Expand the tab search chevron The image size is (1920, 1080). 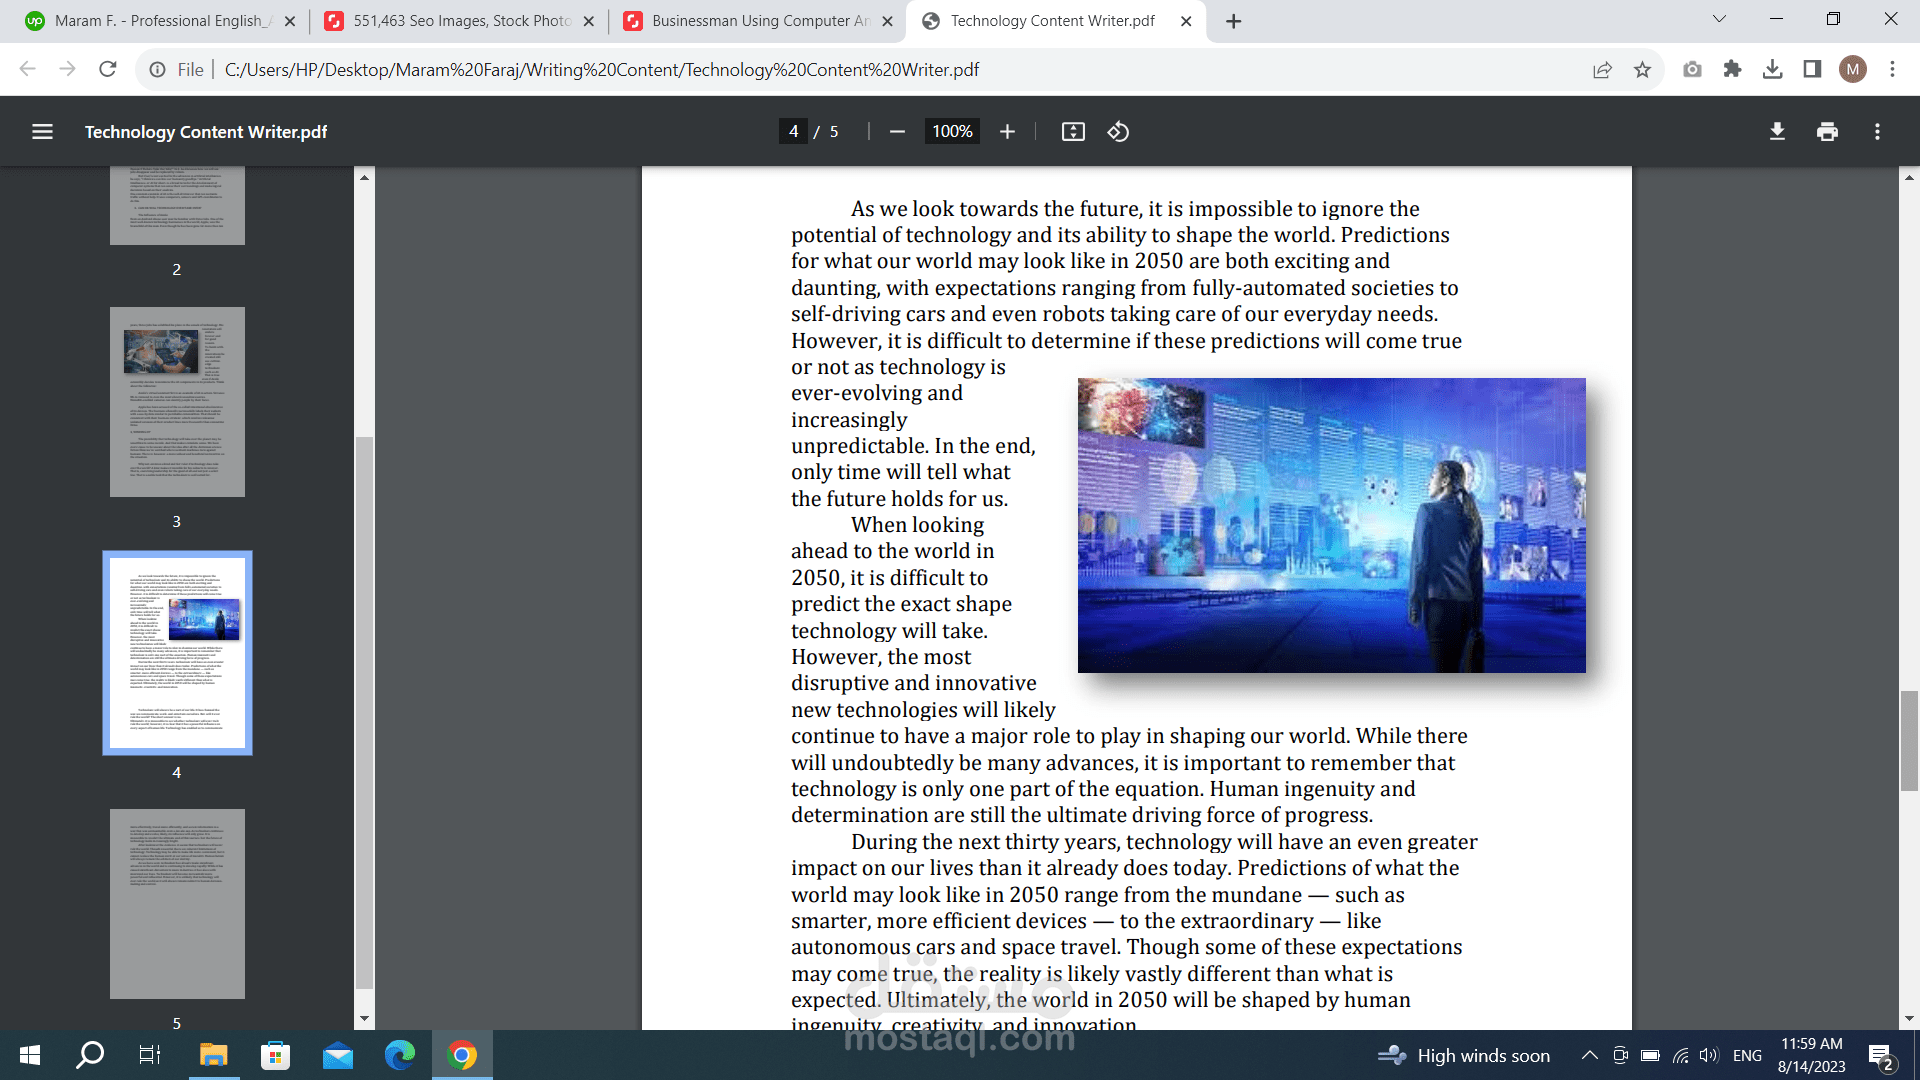(1719, 20)
